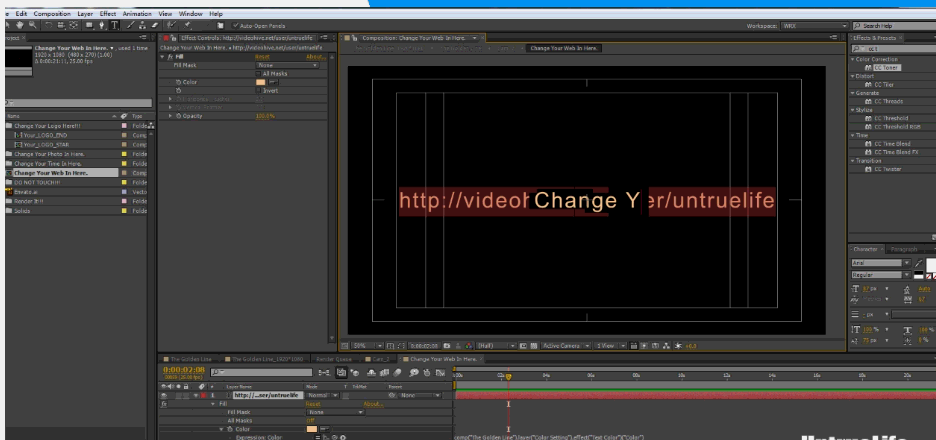Click the Search Help field
Viewport: 936px width, 440px height.
click(x=894, y=26)
